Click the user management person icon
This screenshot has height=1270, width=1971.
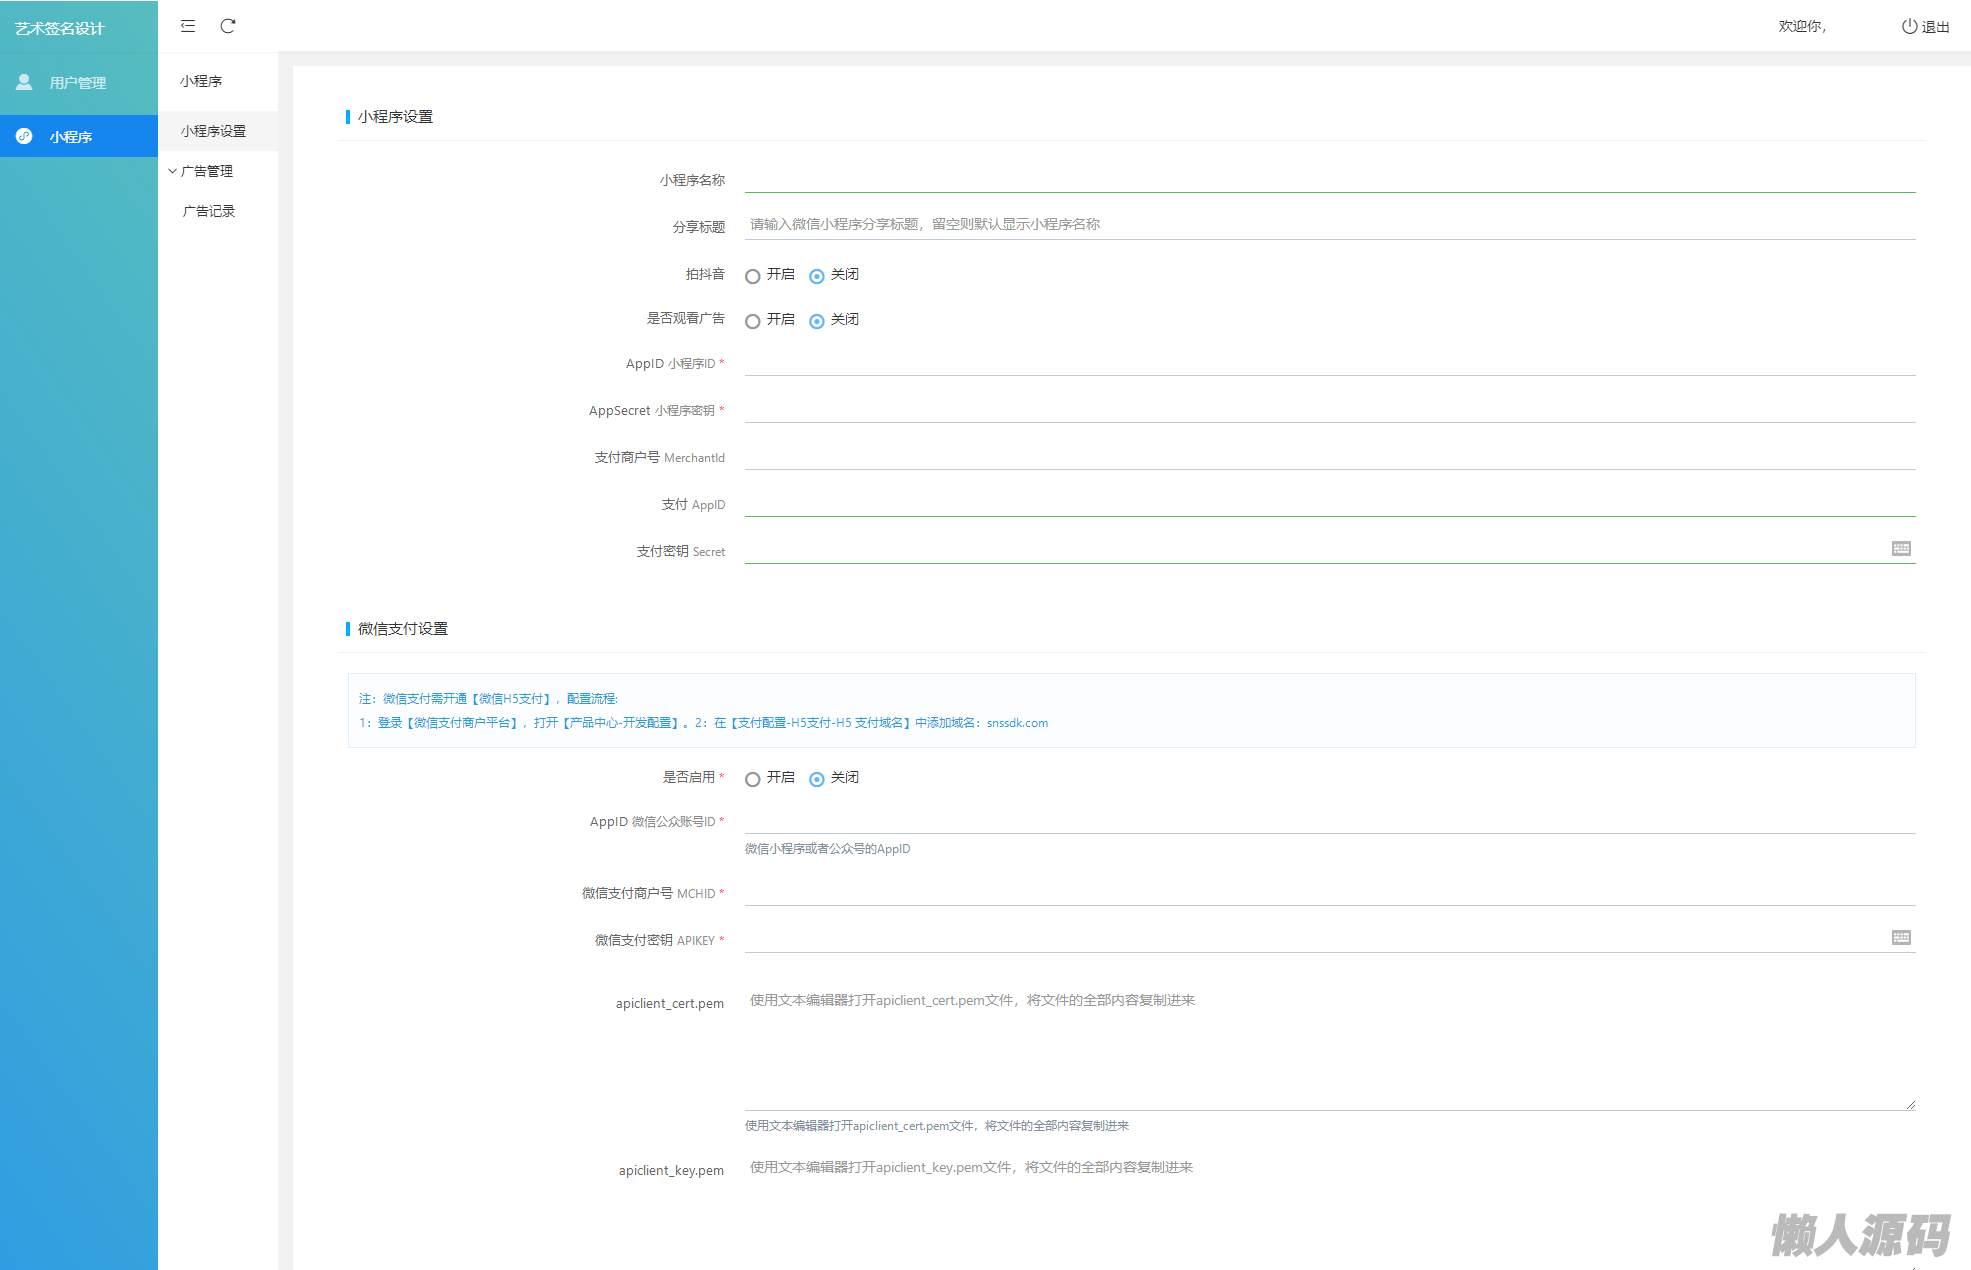[x=24, y=82]
